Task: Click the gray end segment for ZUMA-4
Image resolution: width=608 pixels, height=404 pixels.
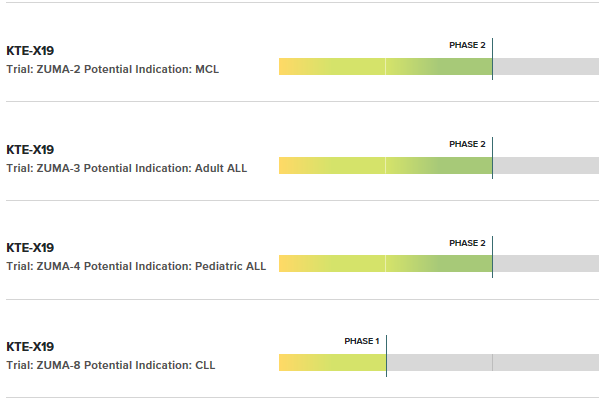Action: (546, 264)
